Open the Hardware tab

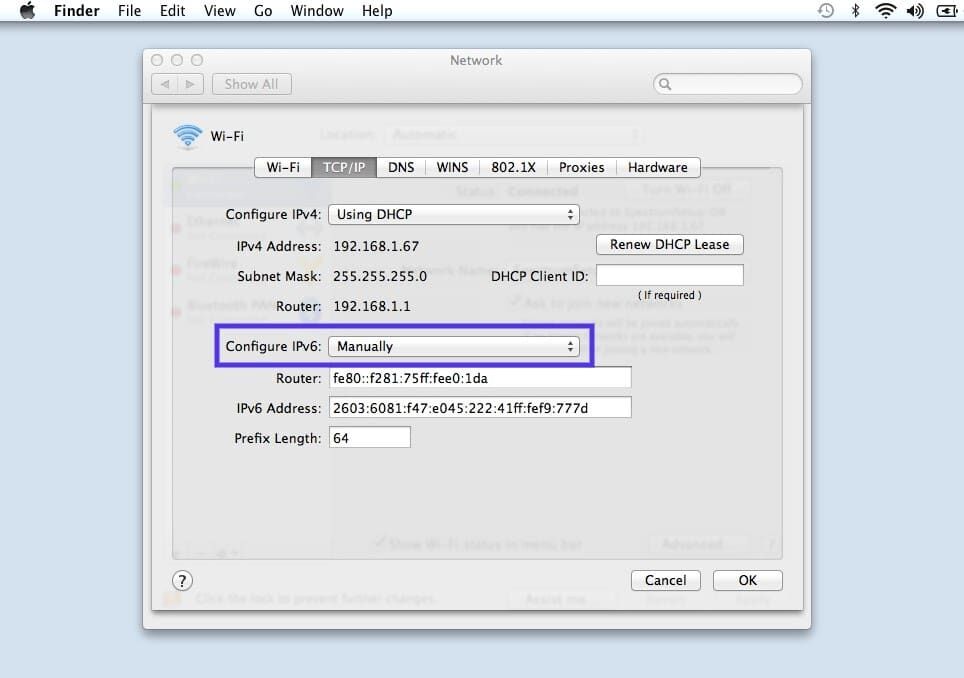click(x=657, y=167)
